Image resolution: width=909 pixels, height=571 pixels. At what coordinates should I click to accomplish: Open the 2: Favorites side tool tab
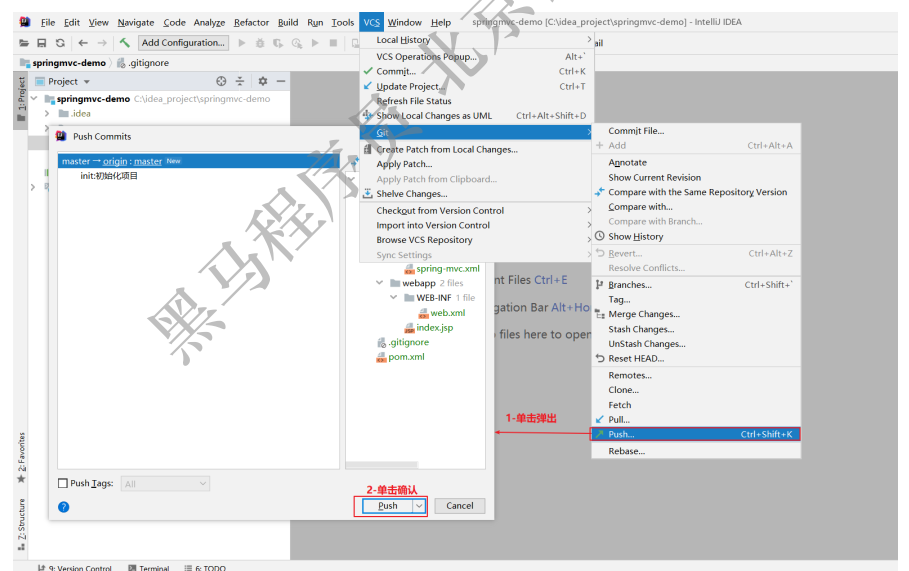(21, 457)
